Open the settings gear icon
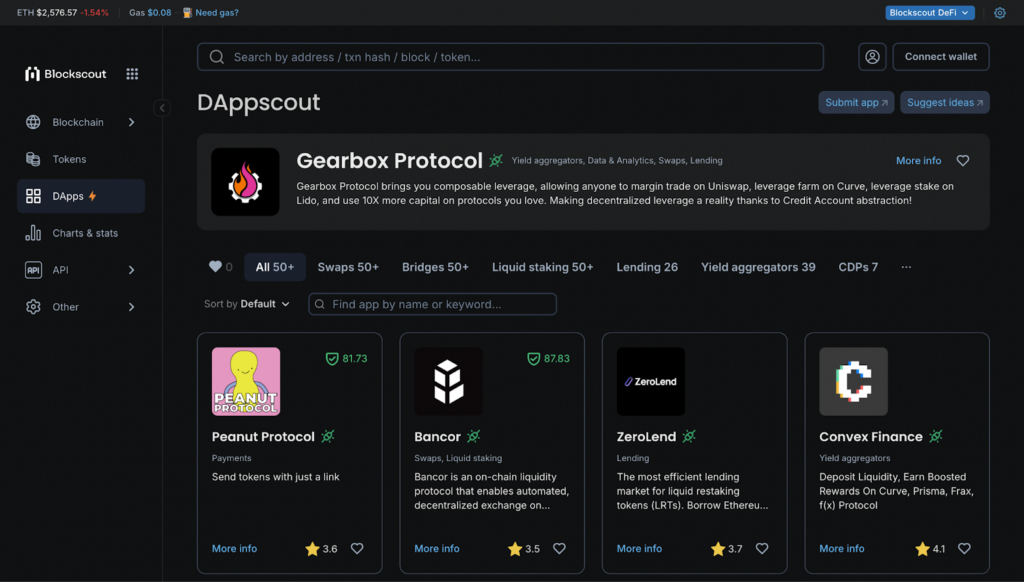 tap(1000, 13)
